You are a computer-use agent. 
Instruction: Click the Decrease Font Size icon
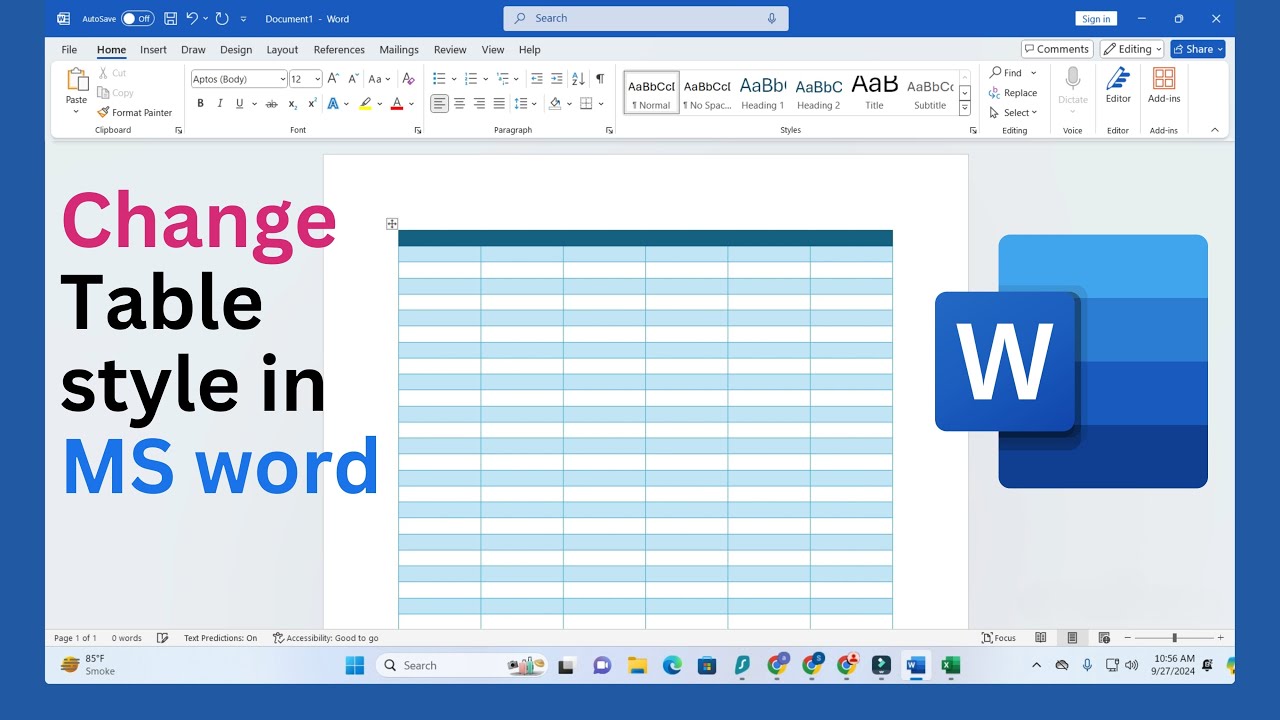pos(353,78)
